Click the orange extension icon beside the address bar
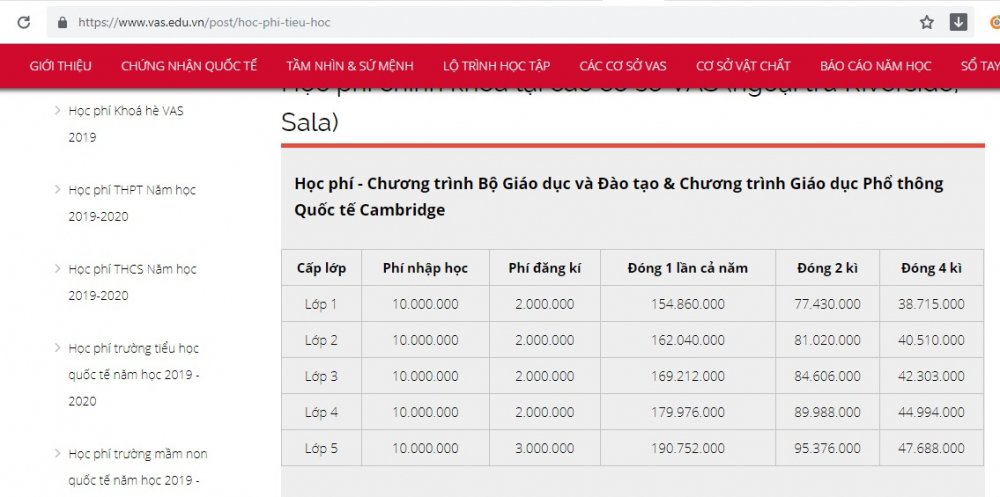The image size is (1000, 497). 994,22
